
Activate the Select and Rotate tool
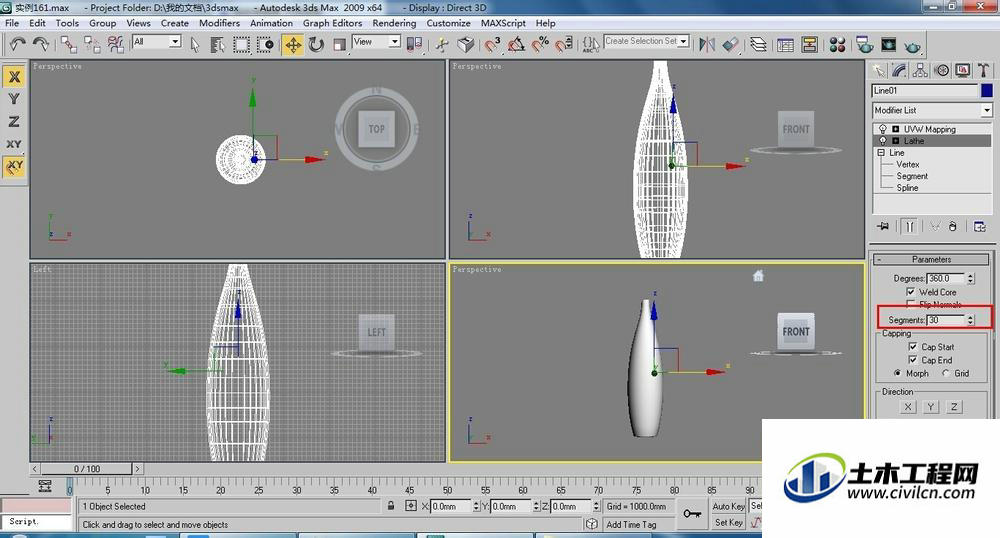tap(316, 45)
